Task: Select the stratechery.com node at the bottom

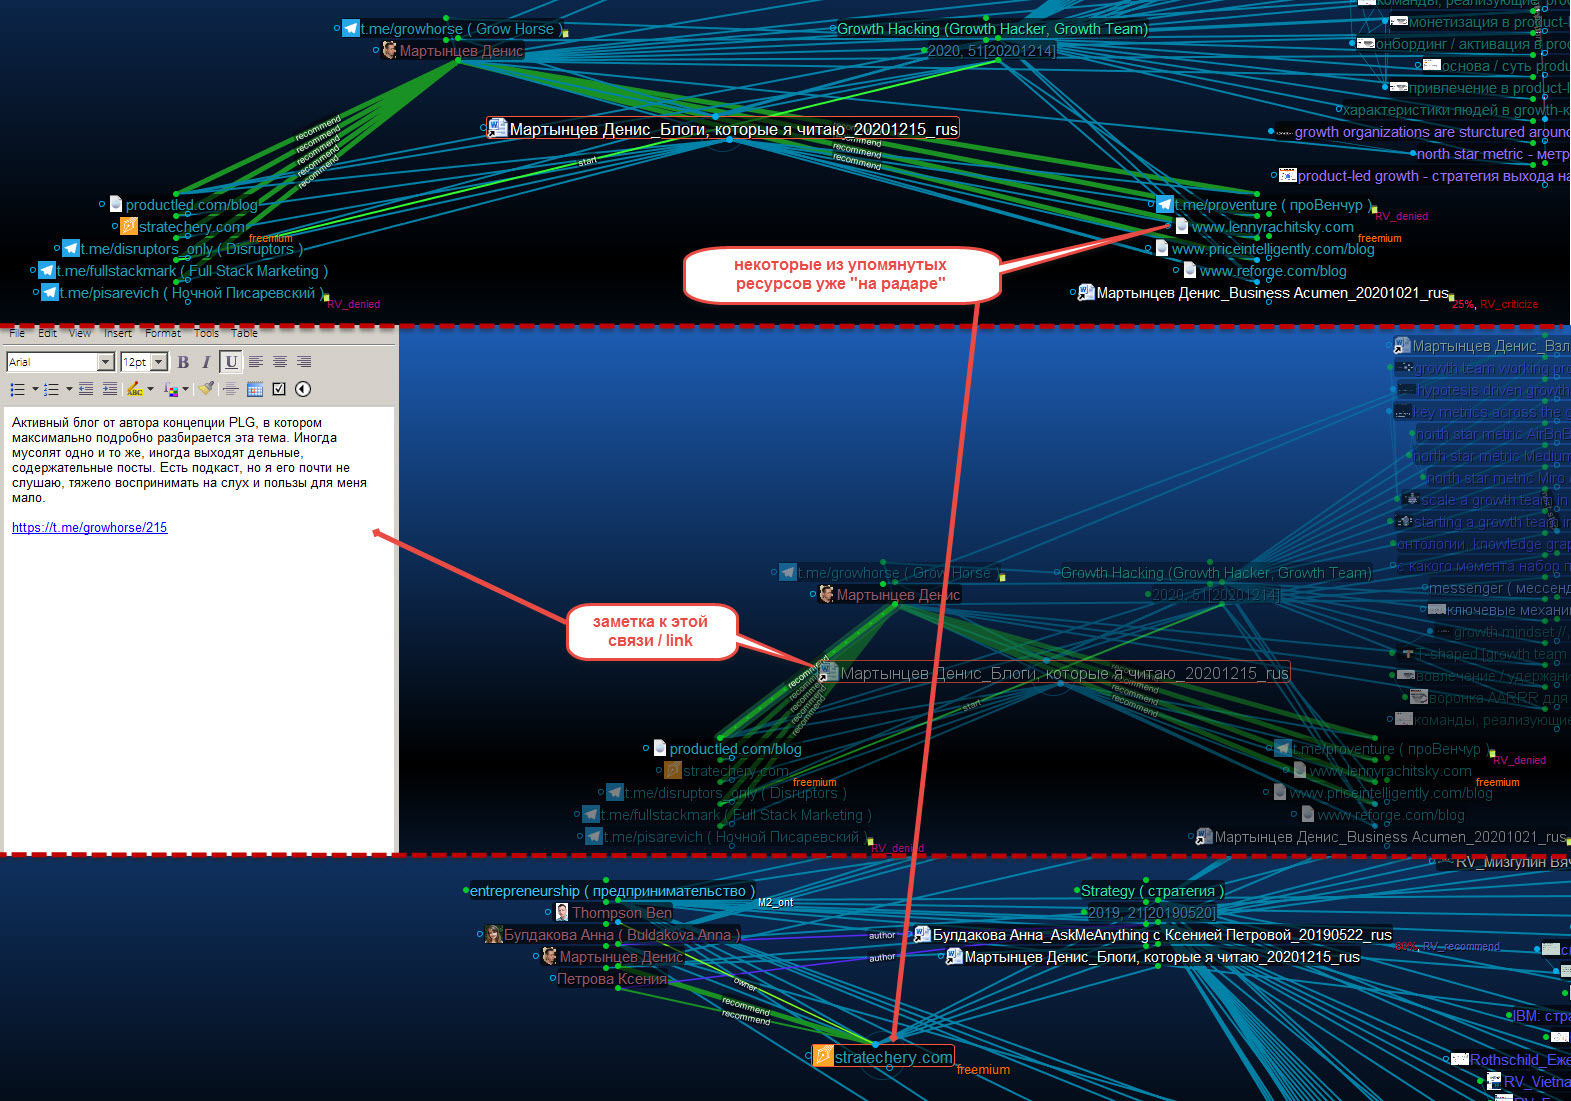Action: point(892,1057)
